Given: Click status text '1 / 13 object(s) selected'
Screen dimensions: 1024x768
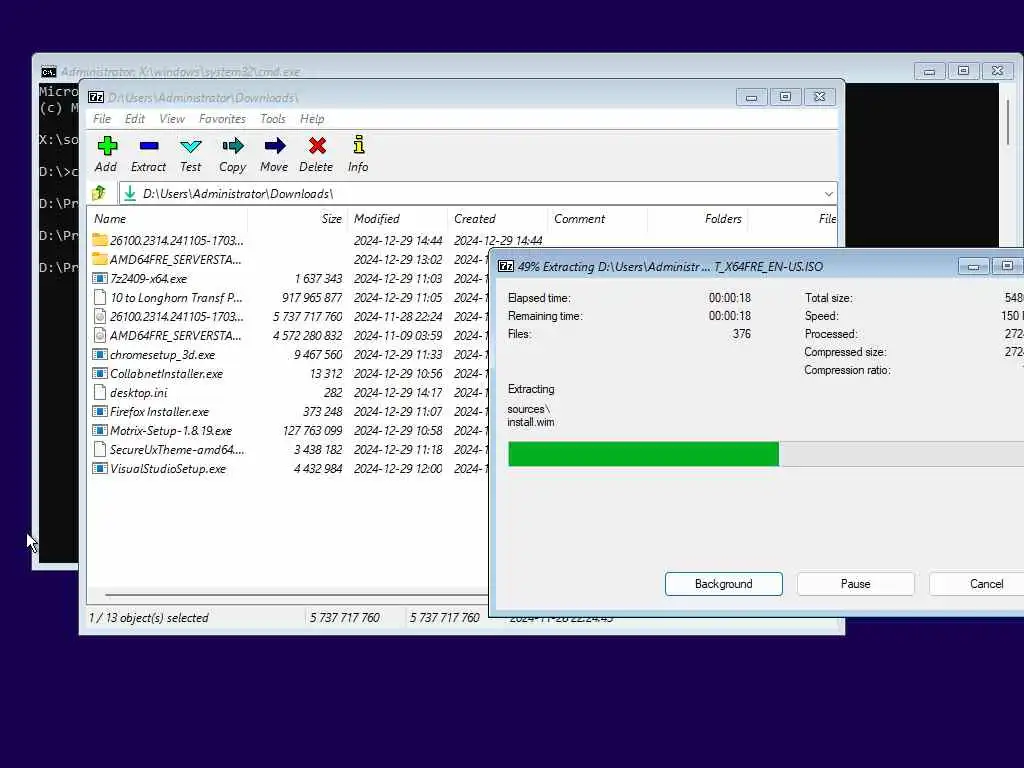Looking at the screenshot, I should point(149,617).
